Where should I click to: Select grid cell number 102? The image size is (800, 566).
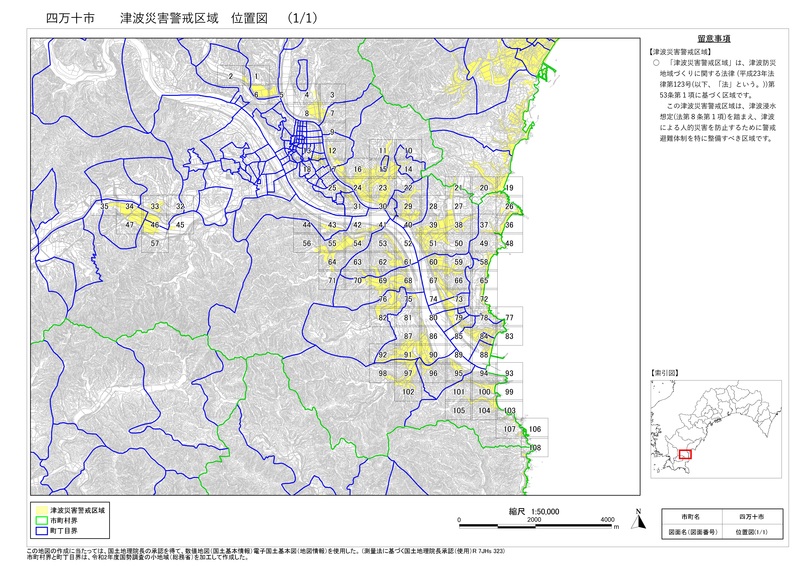(408, 392)
